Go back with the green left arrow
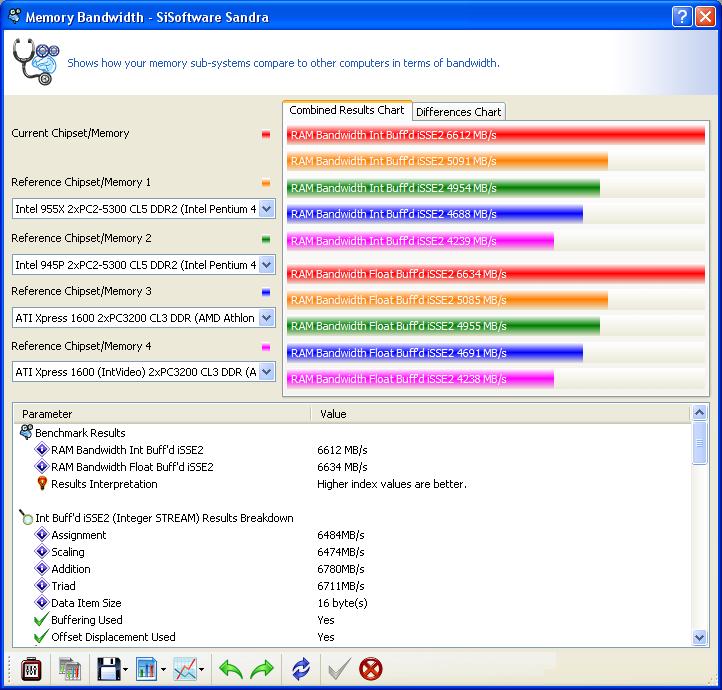The image size is (722, 690). (x=231, y=669)
